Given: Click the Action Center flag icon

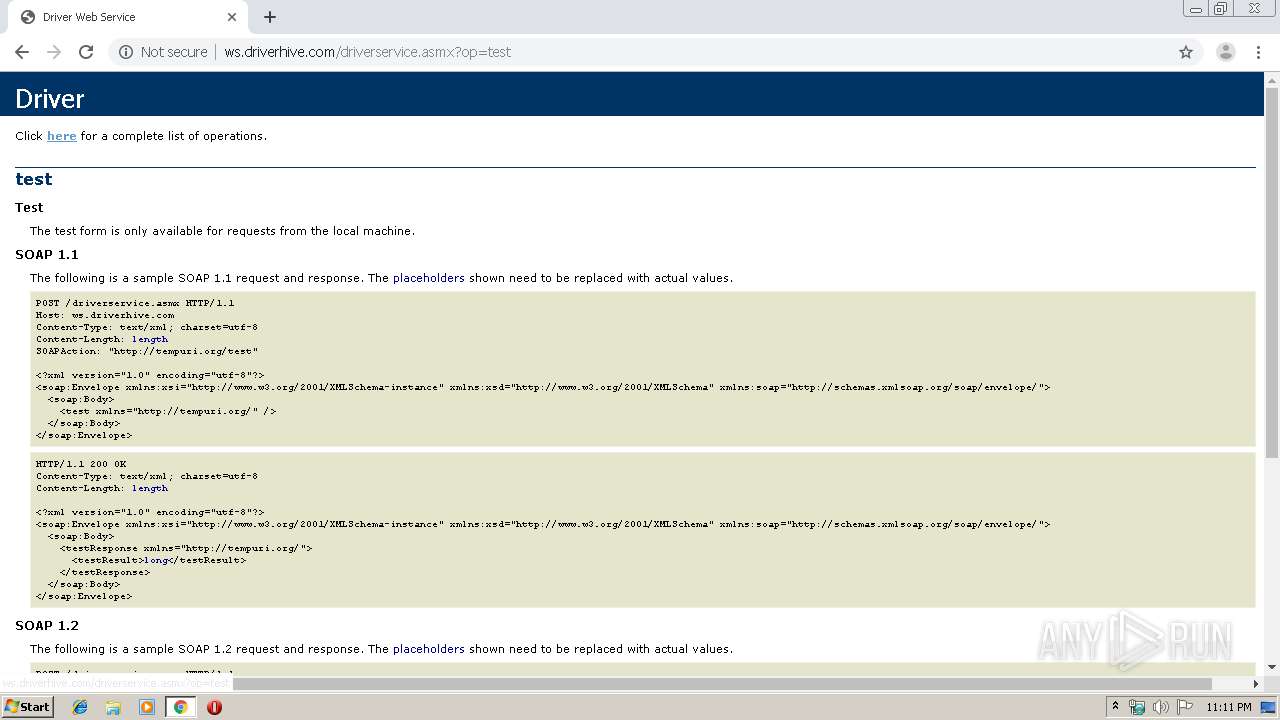Looking at the screenshot, I should coord(1184,707).
